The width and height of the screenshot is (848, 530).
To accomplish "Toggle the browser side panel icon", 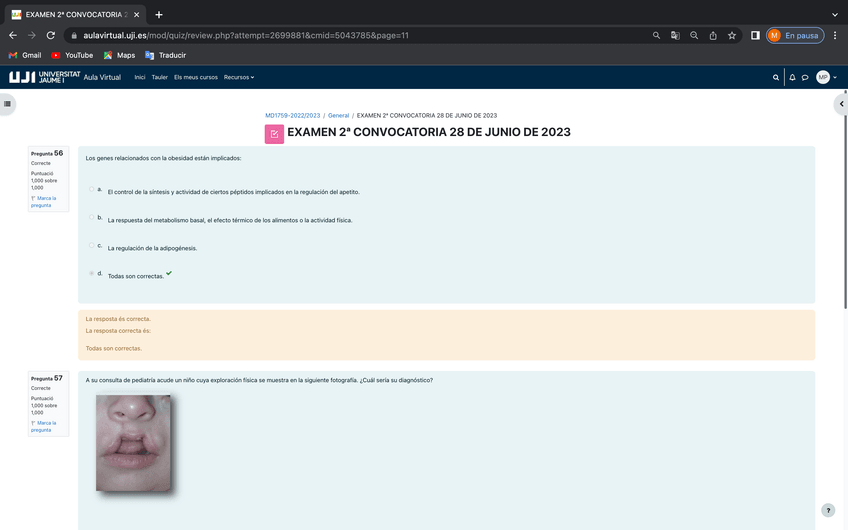I will 755,35.
